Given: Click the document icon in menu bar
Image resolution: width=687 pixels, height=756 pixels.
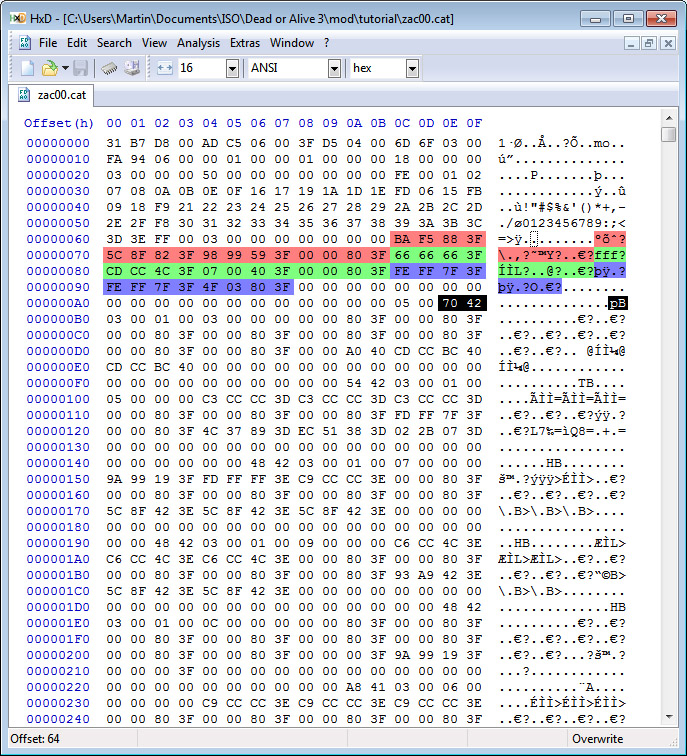Looking at the screenshot, I should [x=25, y=43].
